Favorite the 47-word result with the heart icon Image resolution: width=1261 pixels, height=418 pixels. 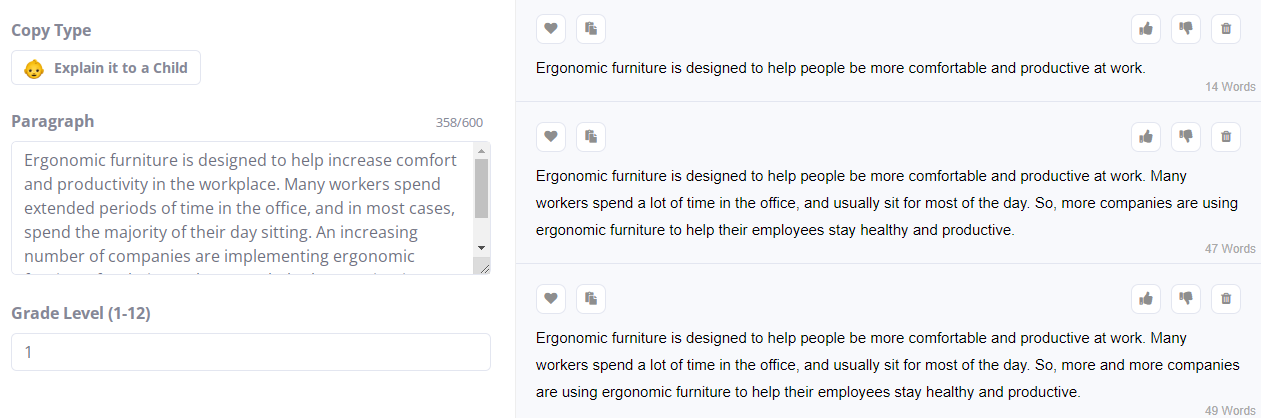coord(551,136)
